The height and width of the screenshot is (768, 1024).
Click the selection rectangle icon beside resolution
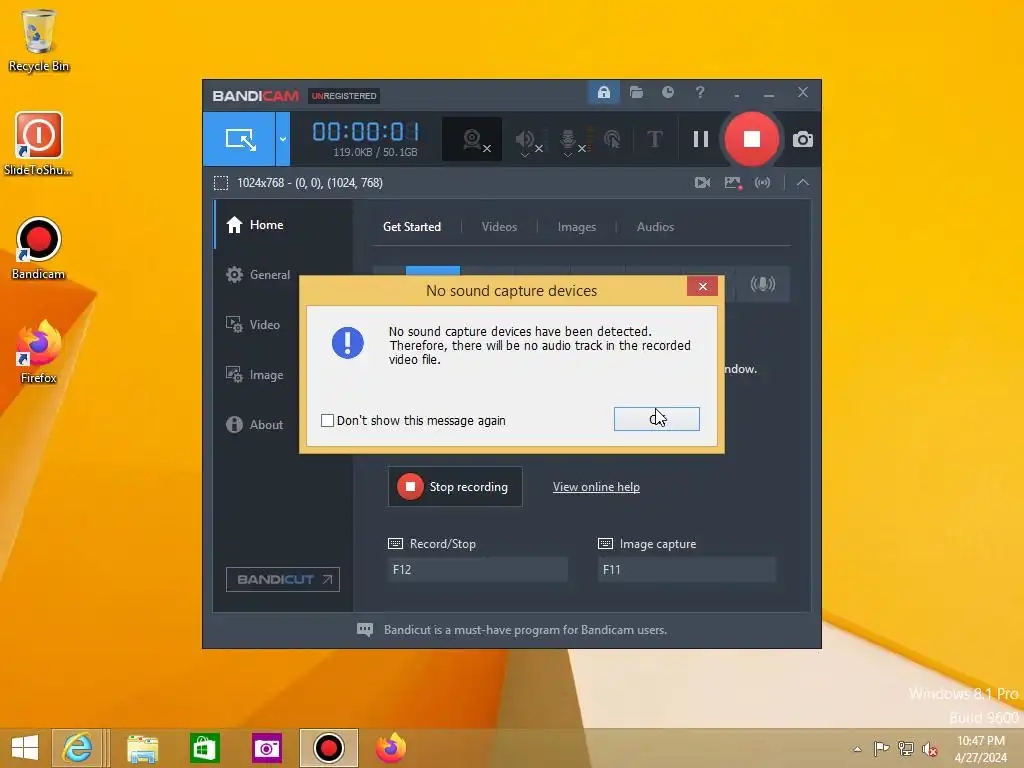pyautogui.click(x=221, y=183)
